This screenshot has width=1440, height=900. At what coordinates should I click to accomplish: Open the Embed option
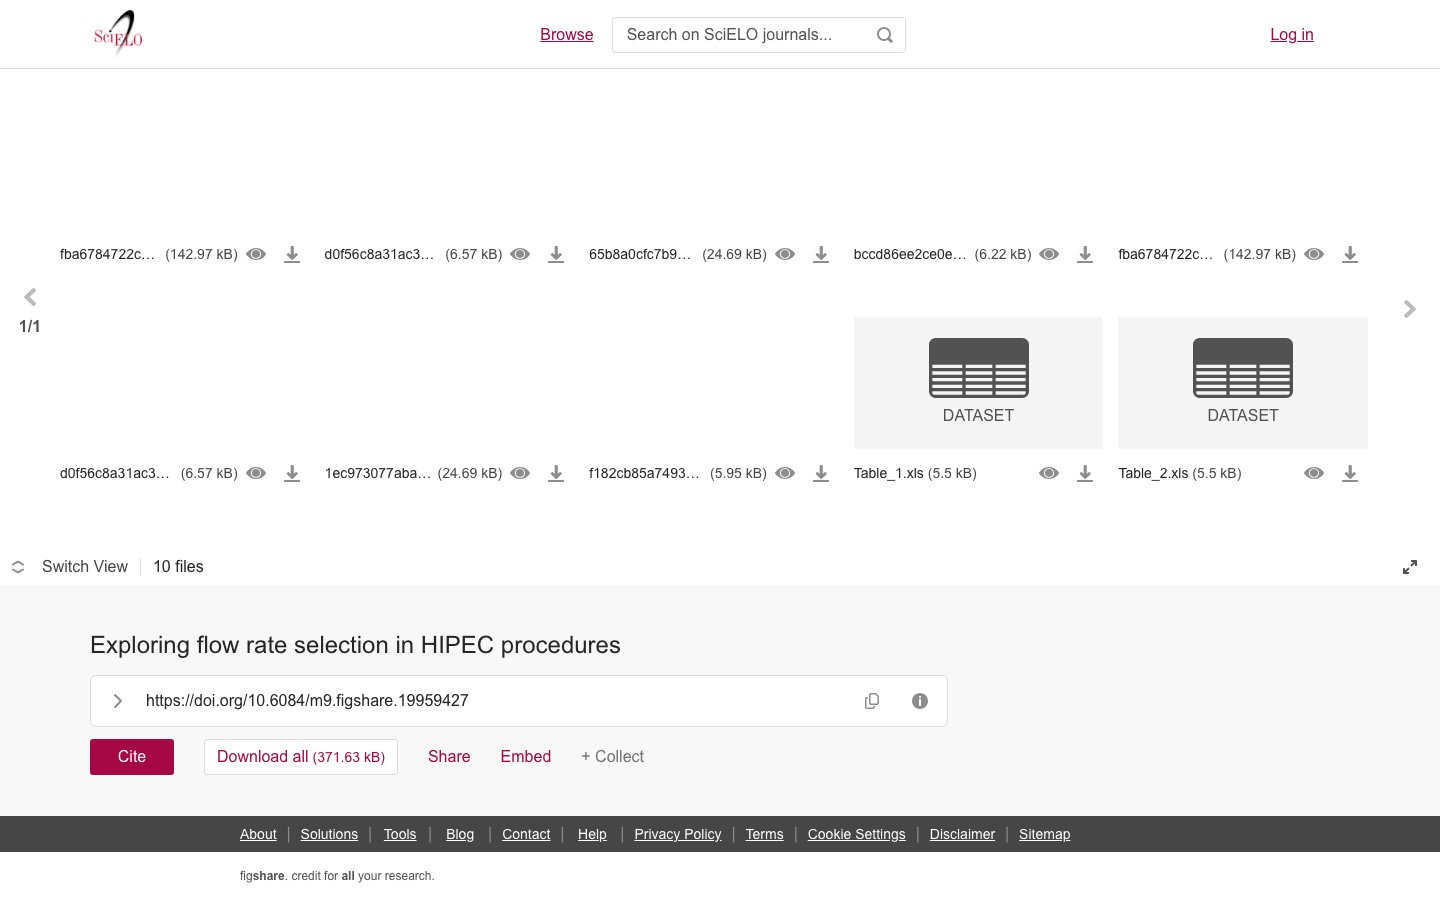[526, 757]
